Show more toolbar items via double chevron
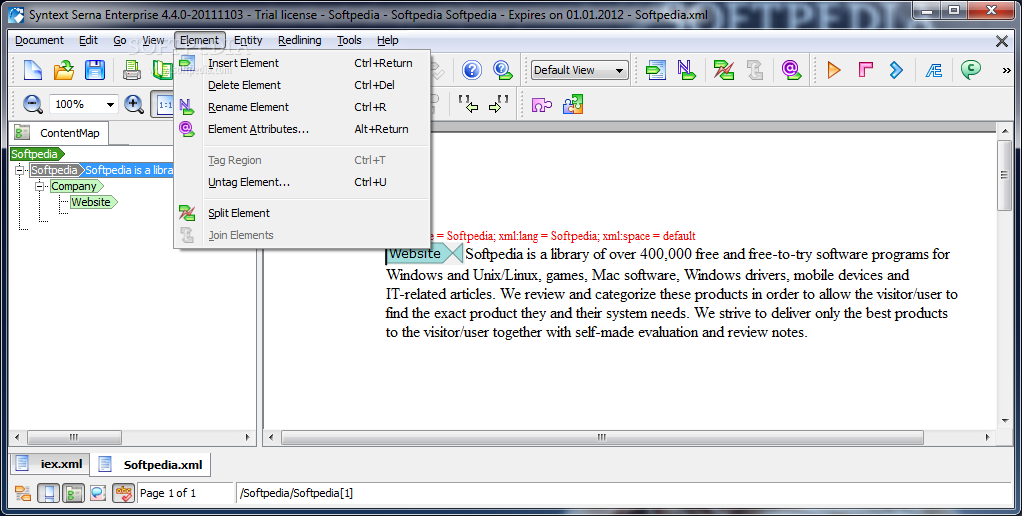Viewport: 1022px width, 516px height. tap(1006, 70)
